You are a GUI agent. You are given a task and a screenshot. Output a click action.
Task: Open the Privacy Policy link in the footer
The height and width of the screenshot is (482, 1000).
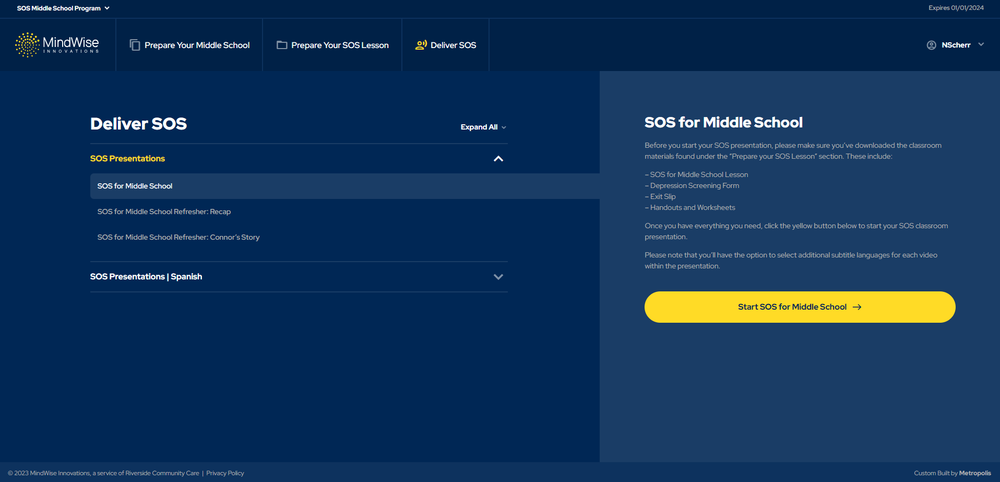click(x=225, y=473)
